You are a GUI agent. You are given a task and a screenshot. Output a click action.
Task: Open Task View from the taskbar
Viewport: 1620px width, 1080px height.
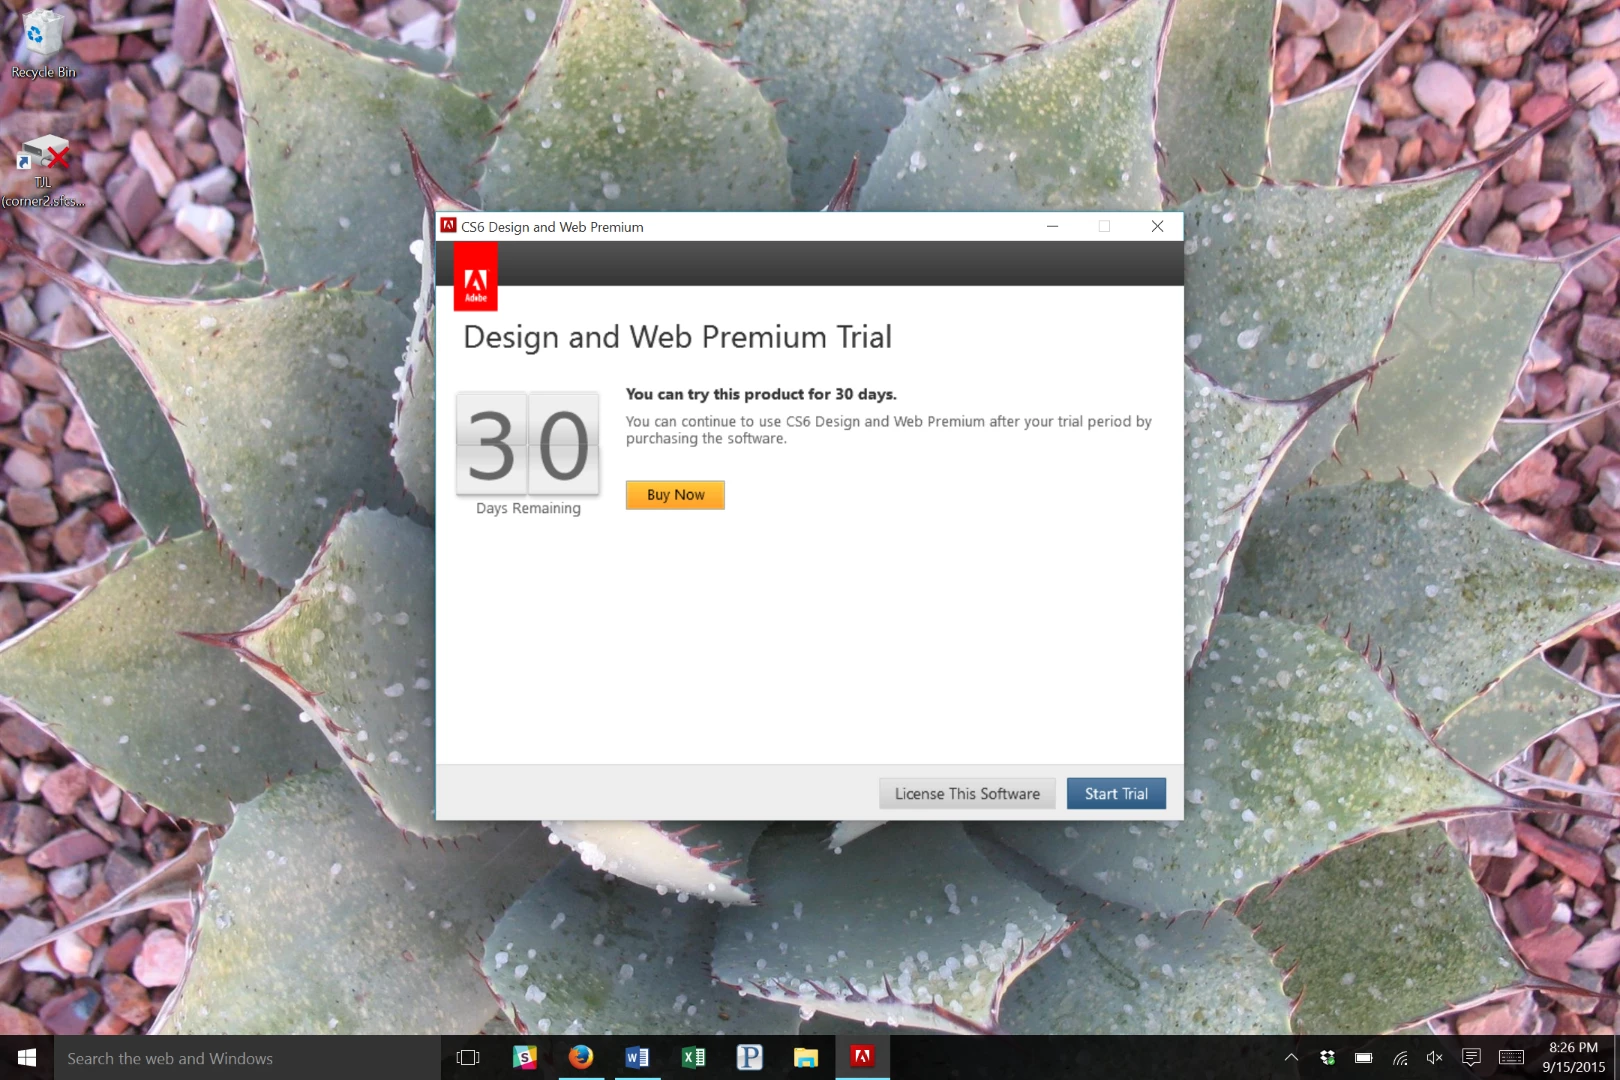tap(468, 1057)
